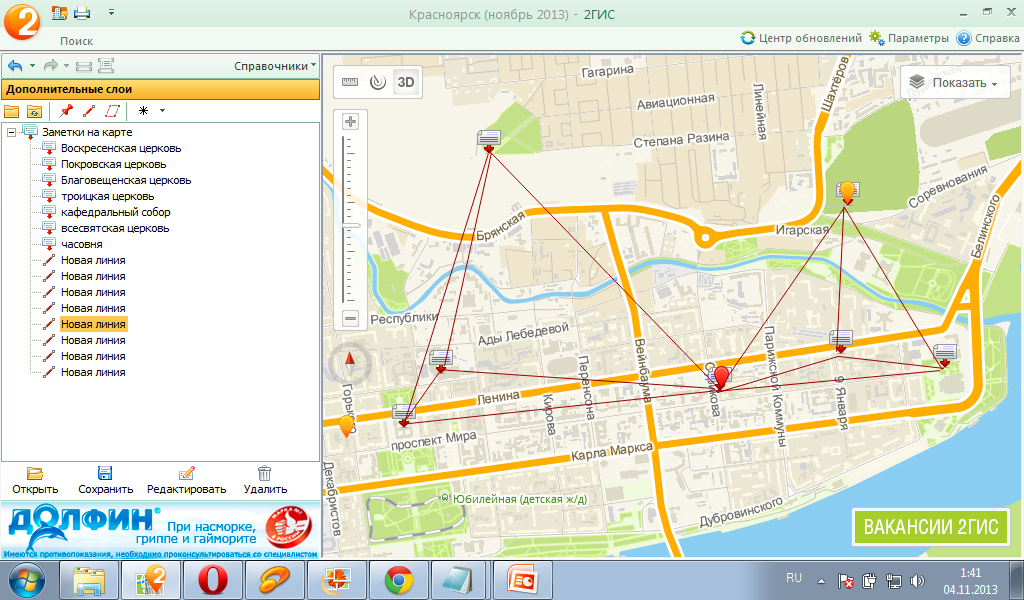1024x600 pixels.
Task: Toggle the 3D map view button
Action: (406, 82)
